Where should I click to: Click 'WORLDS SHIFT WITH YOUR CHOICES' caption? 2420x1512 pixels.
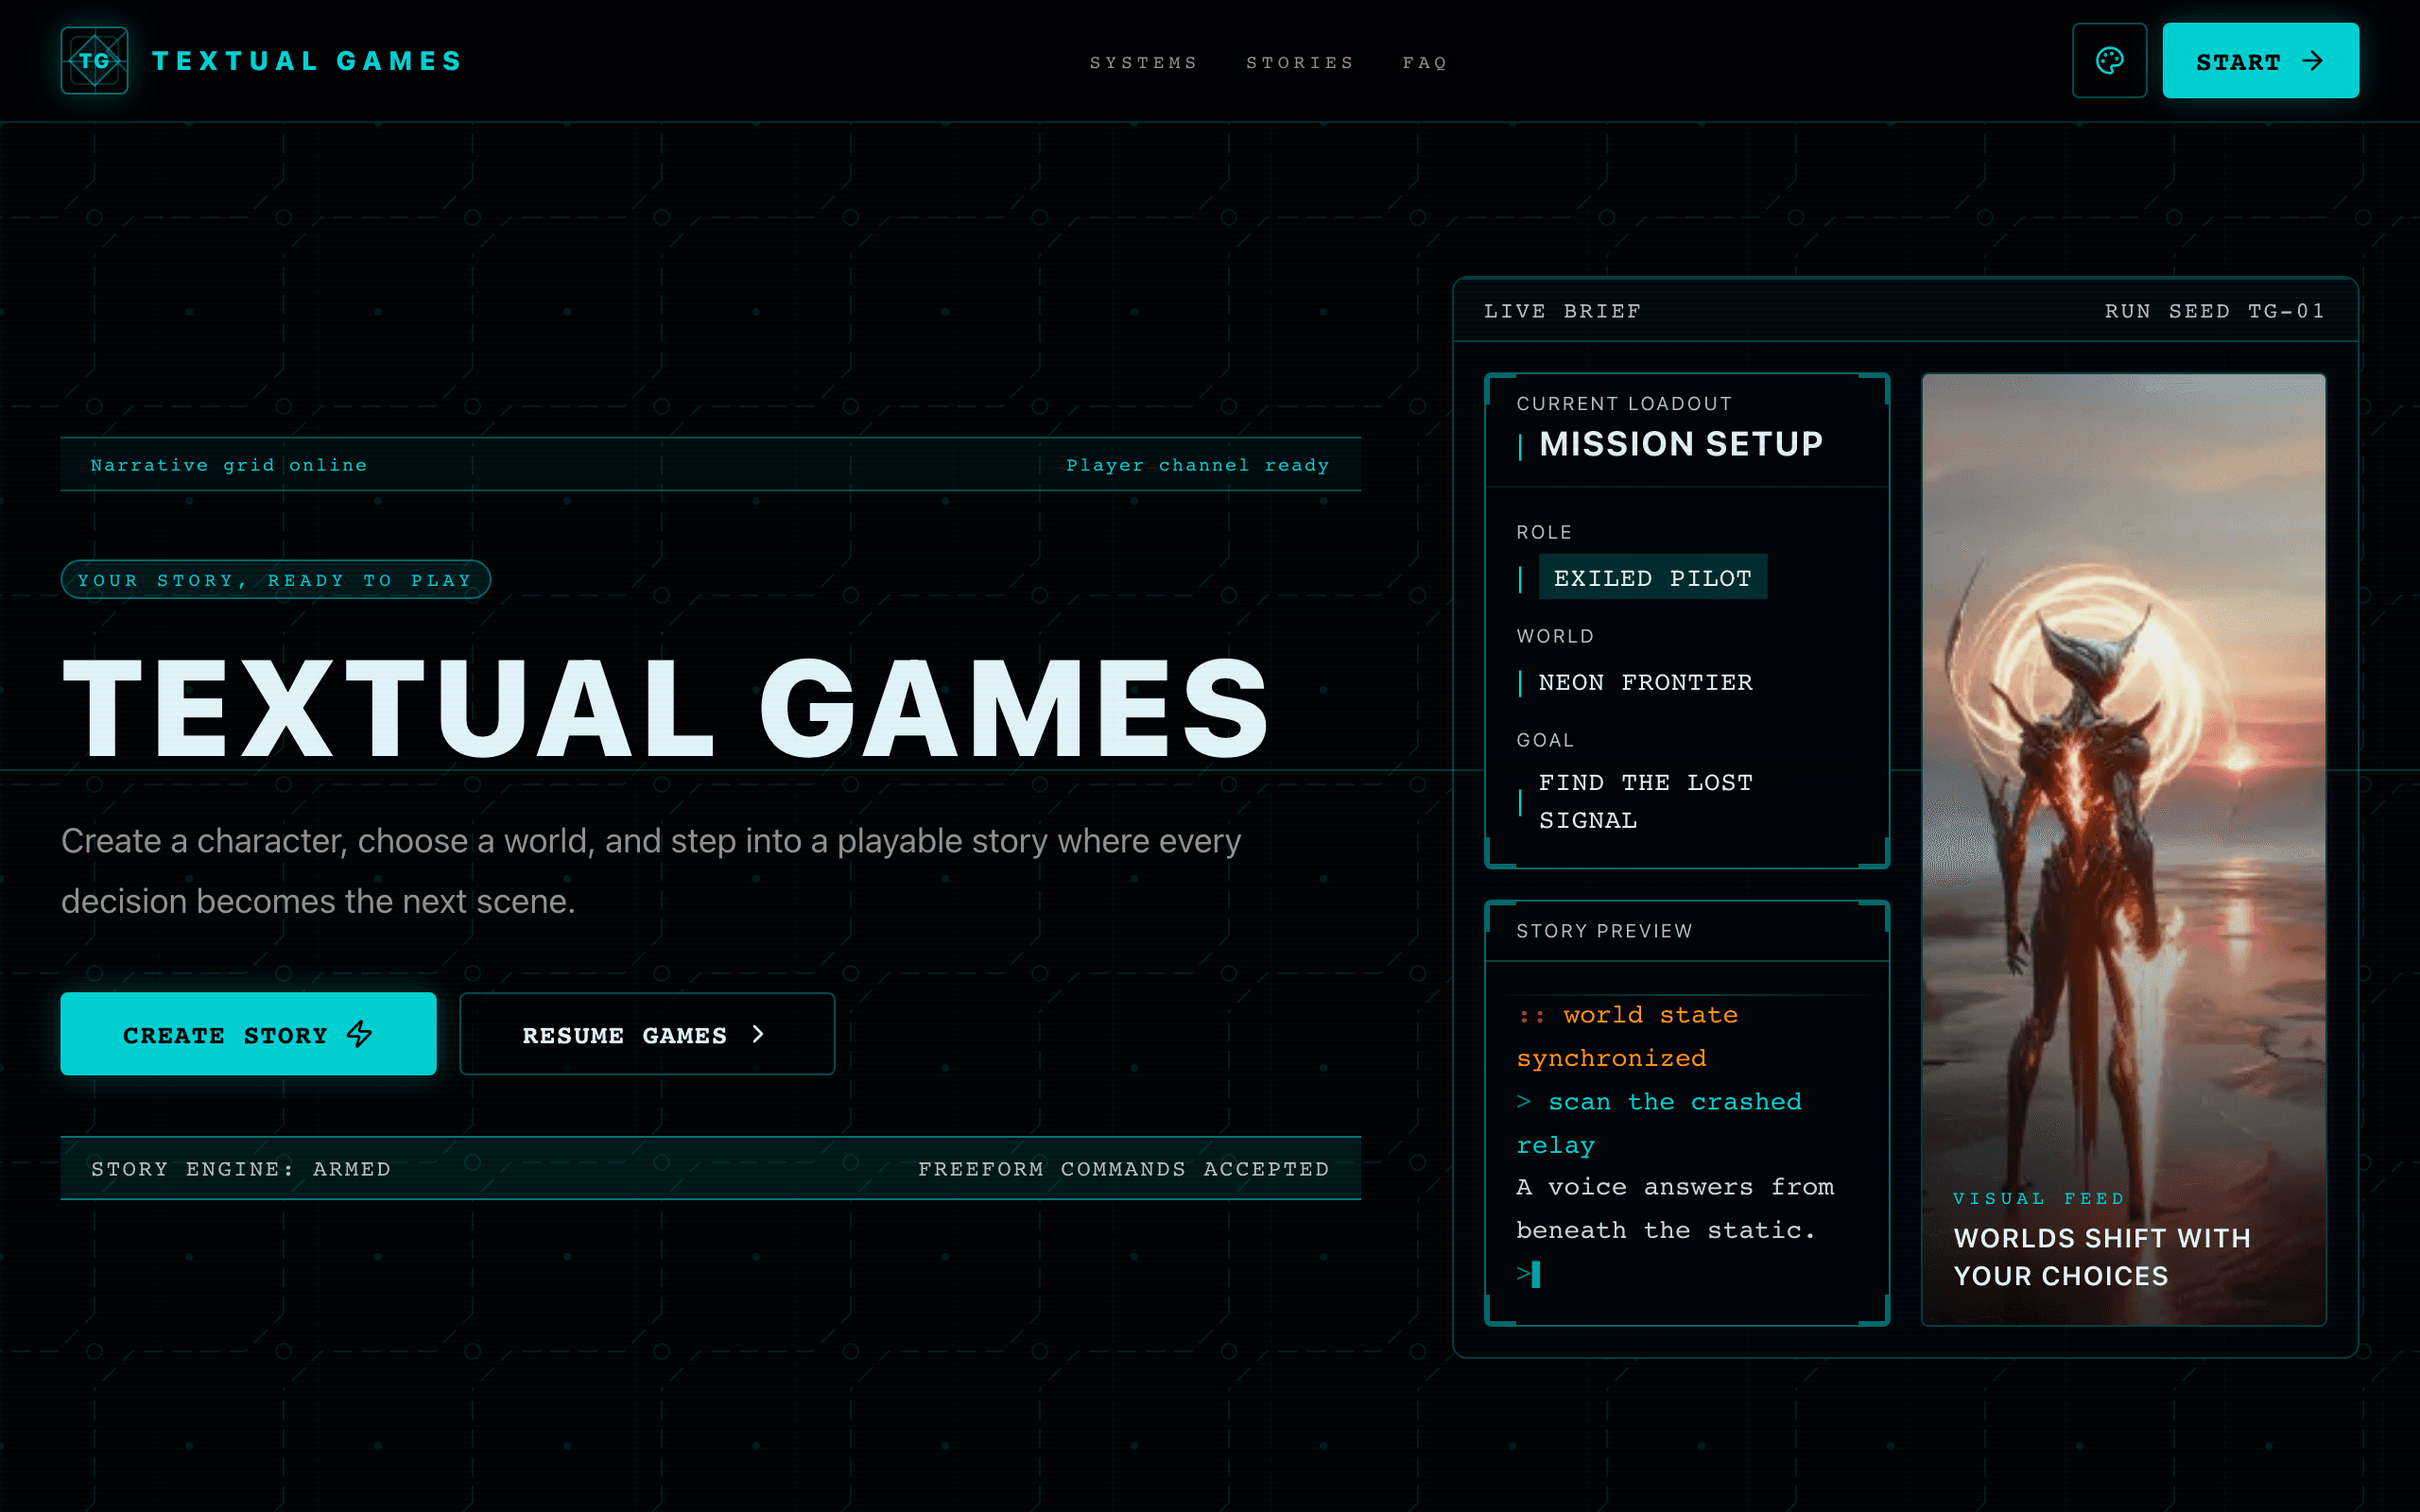pos(2102,1257)
